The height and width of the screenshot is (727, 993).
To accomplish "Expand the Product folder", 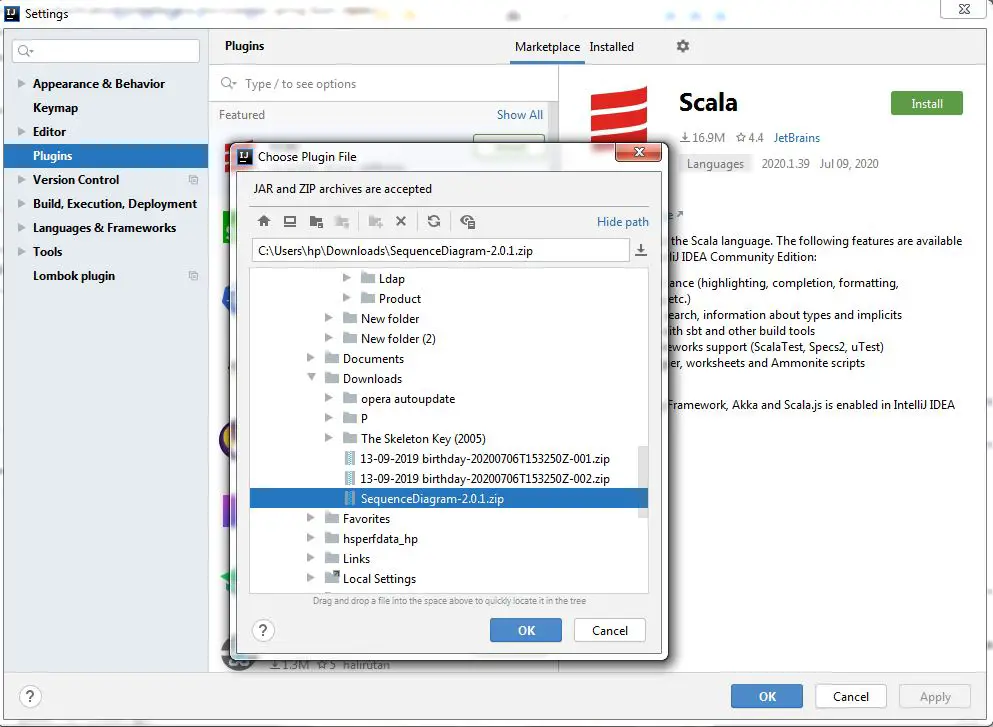I will tap(346, 298).
